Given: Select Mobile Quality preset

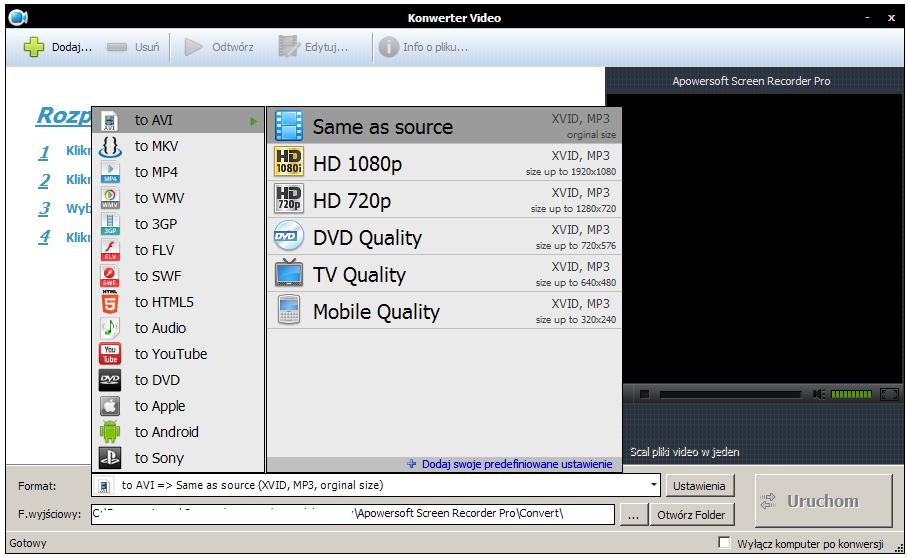Looking at the screenshot, I should [x=445, y=311].
